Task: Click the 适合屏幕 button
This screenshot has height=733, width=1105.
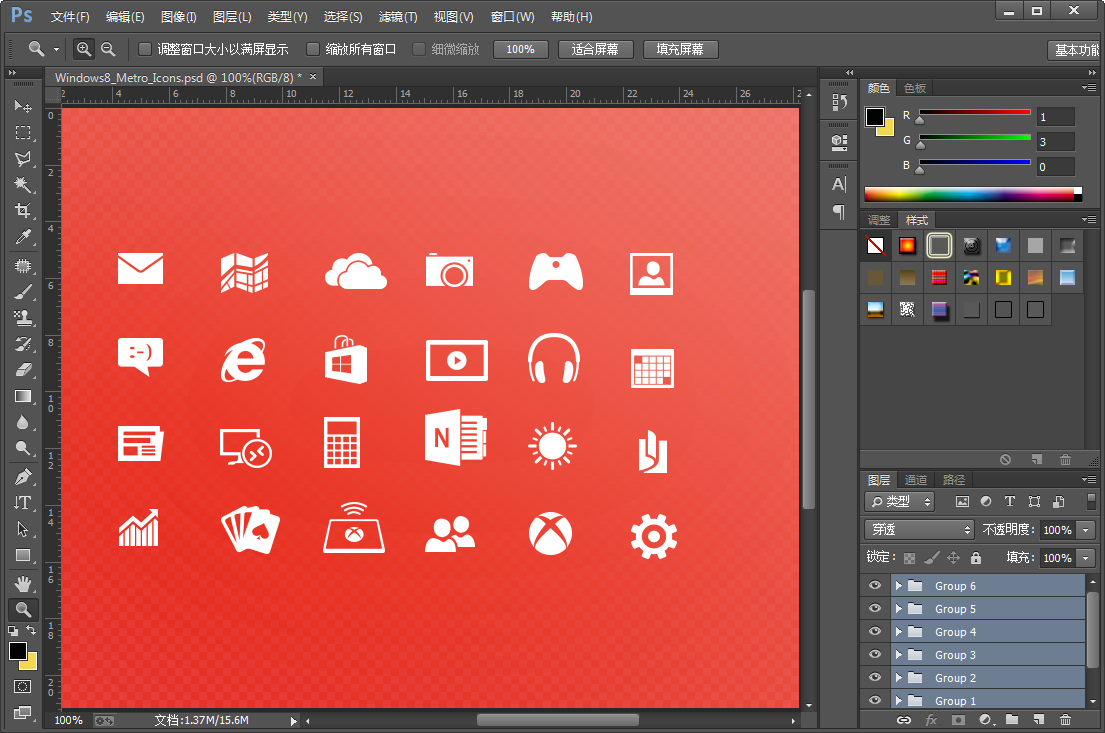Action: pos(595,49)
